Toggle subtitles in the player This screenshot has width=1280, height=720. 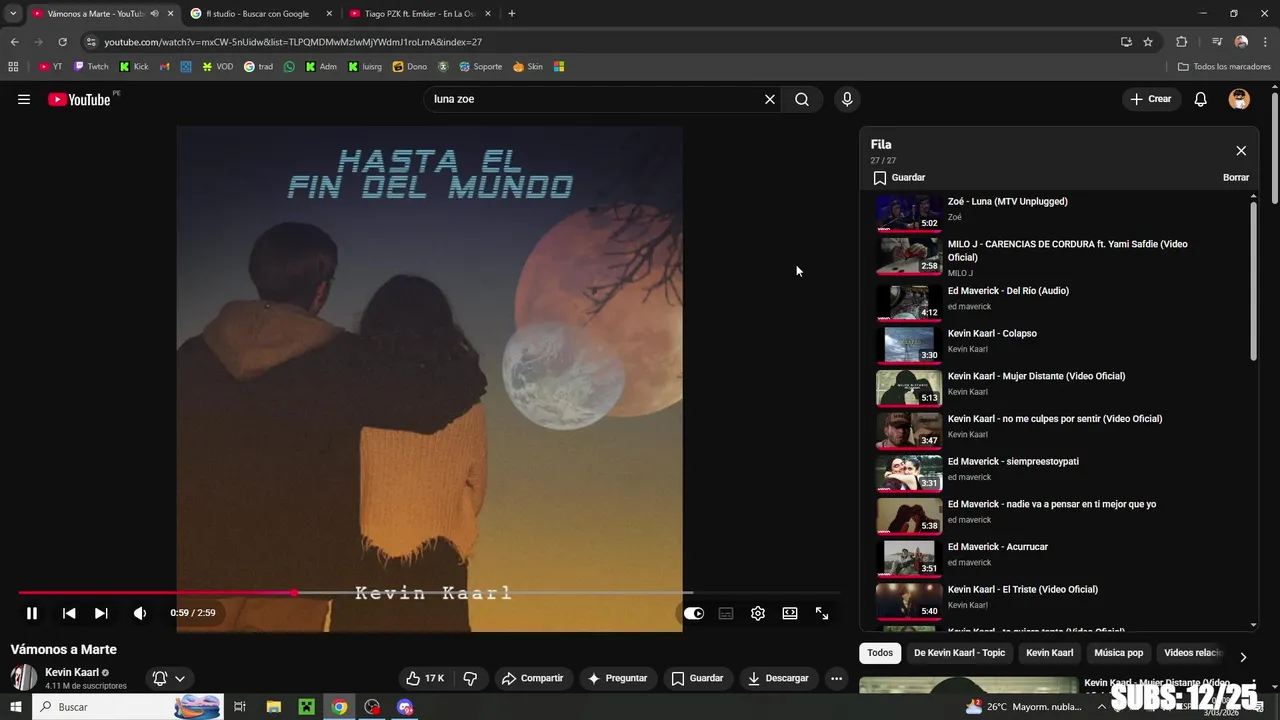[726, 613]
